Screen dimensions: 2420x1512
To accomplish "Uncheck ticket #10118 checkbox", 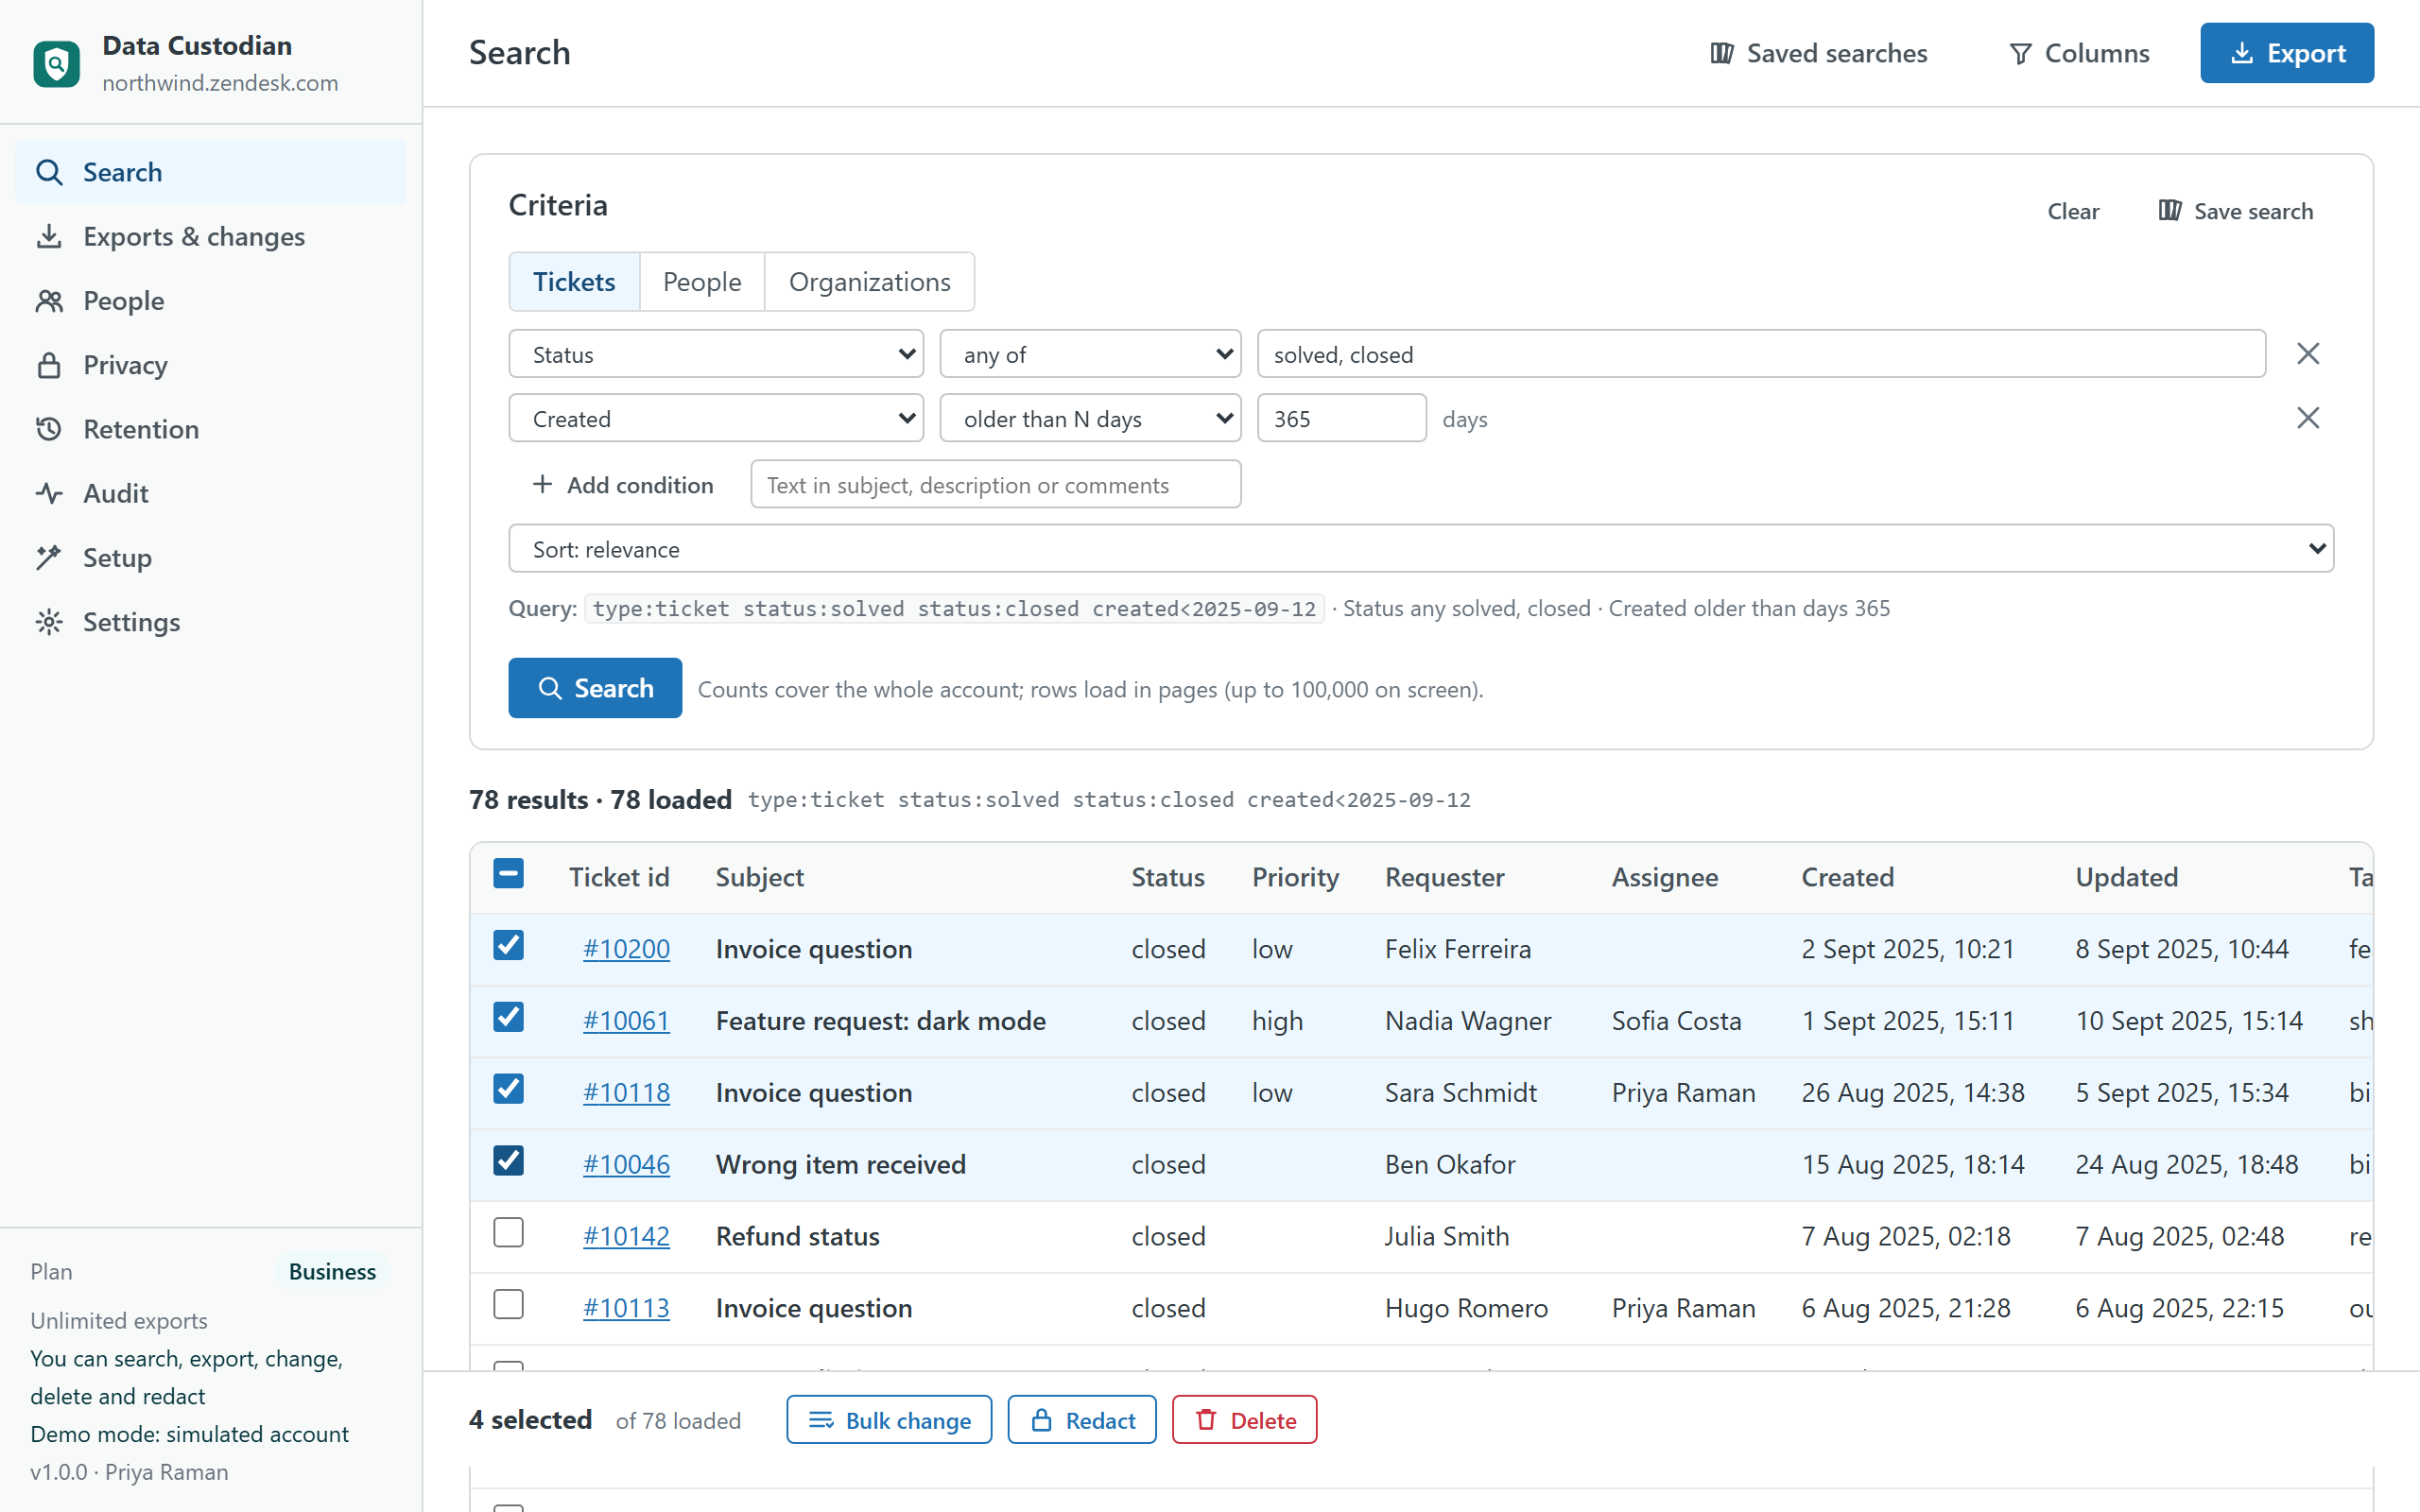I will (x=508, y=1089).
